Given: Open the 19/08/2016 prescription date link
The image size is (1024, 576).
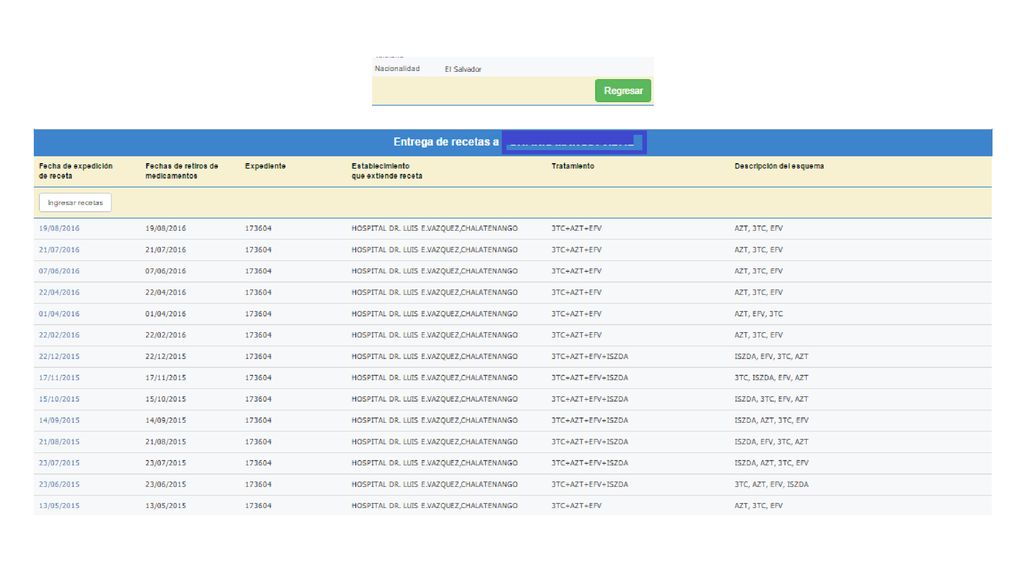Looking at the screenshot, I should (59, 229).
